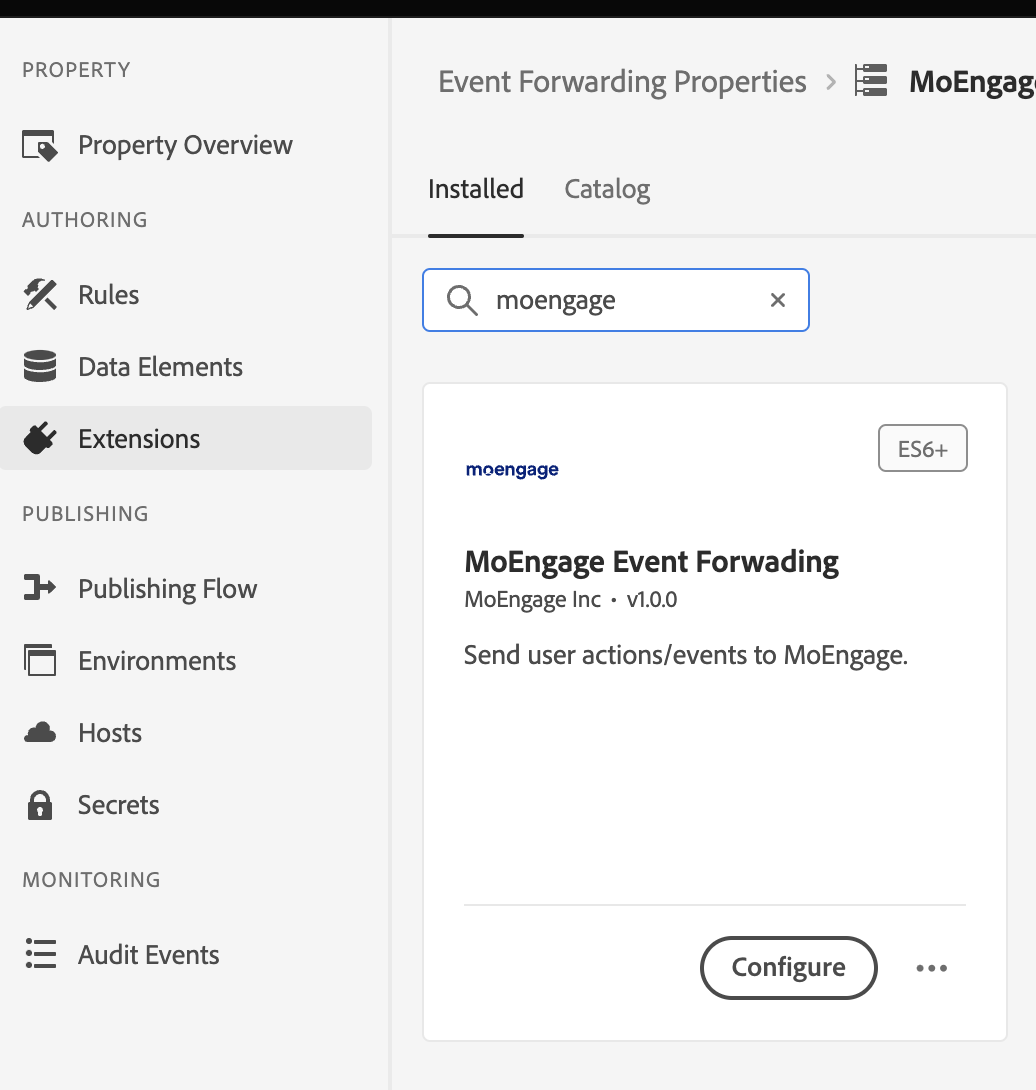Open the ellipsis options menu on the card

[x=931, y=967]
